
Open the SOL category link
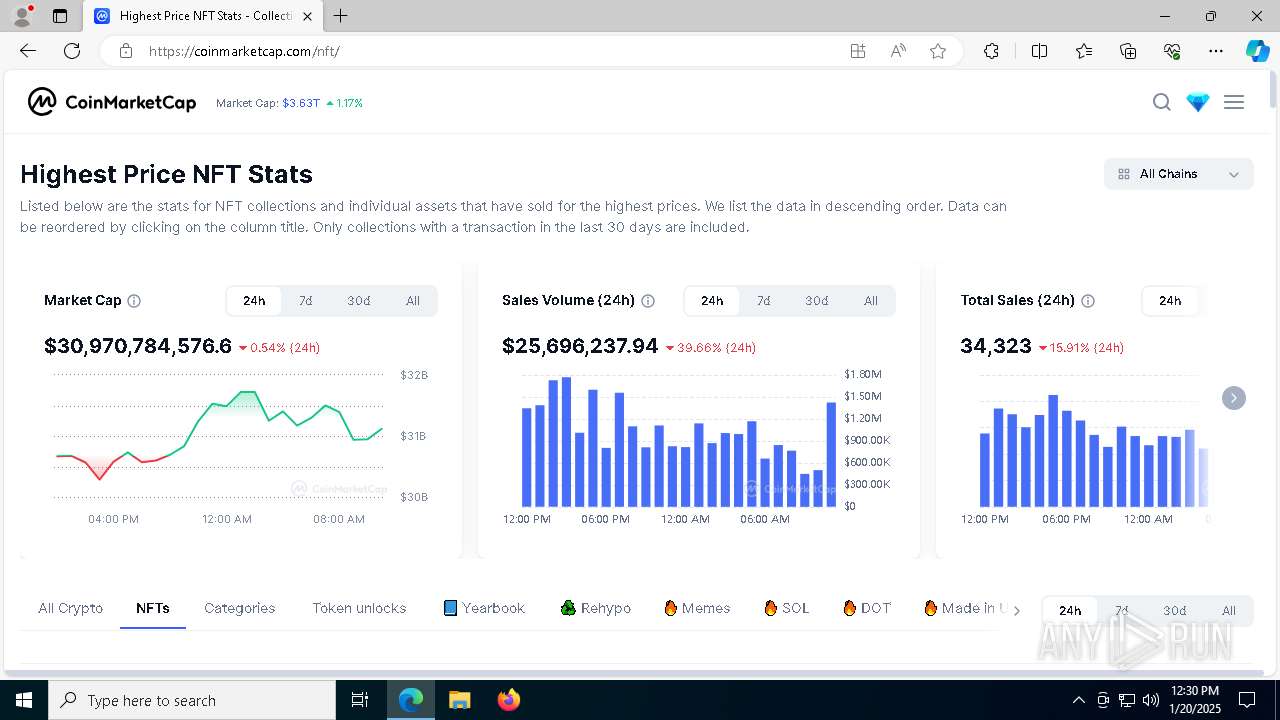[x=786, y=608]
